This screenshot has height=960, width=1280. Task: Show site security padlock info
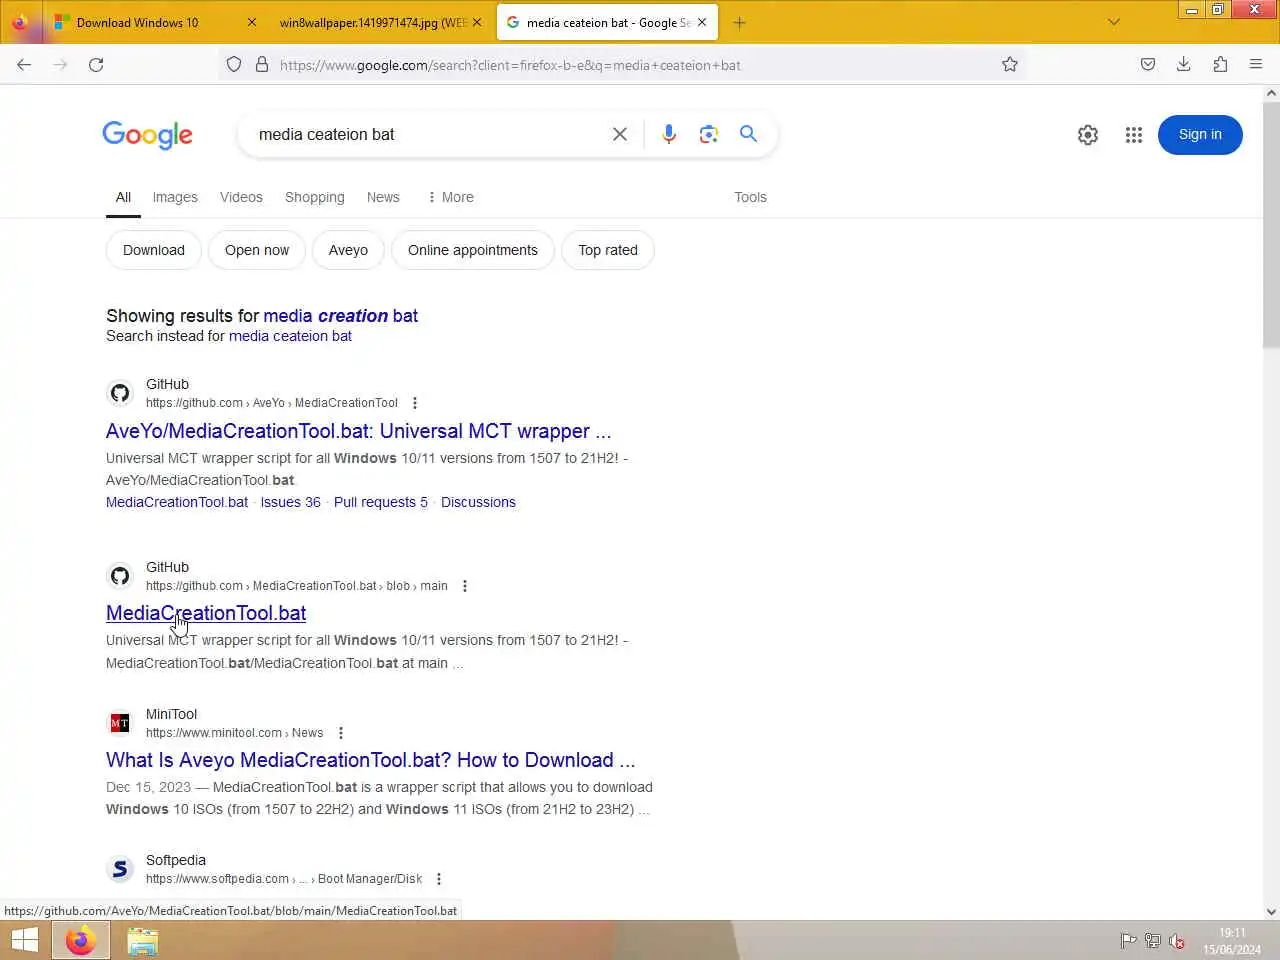[262, 64]
